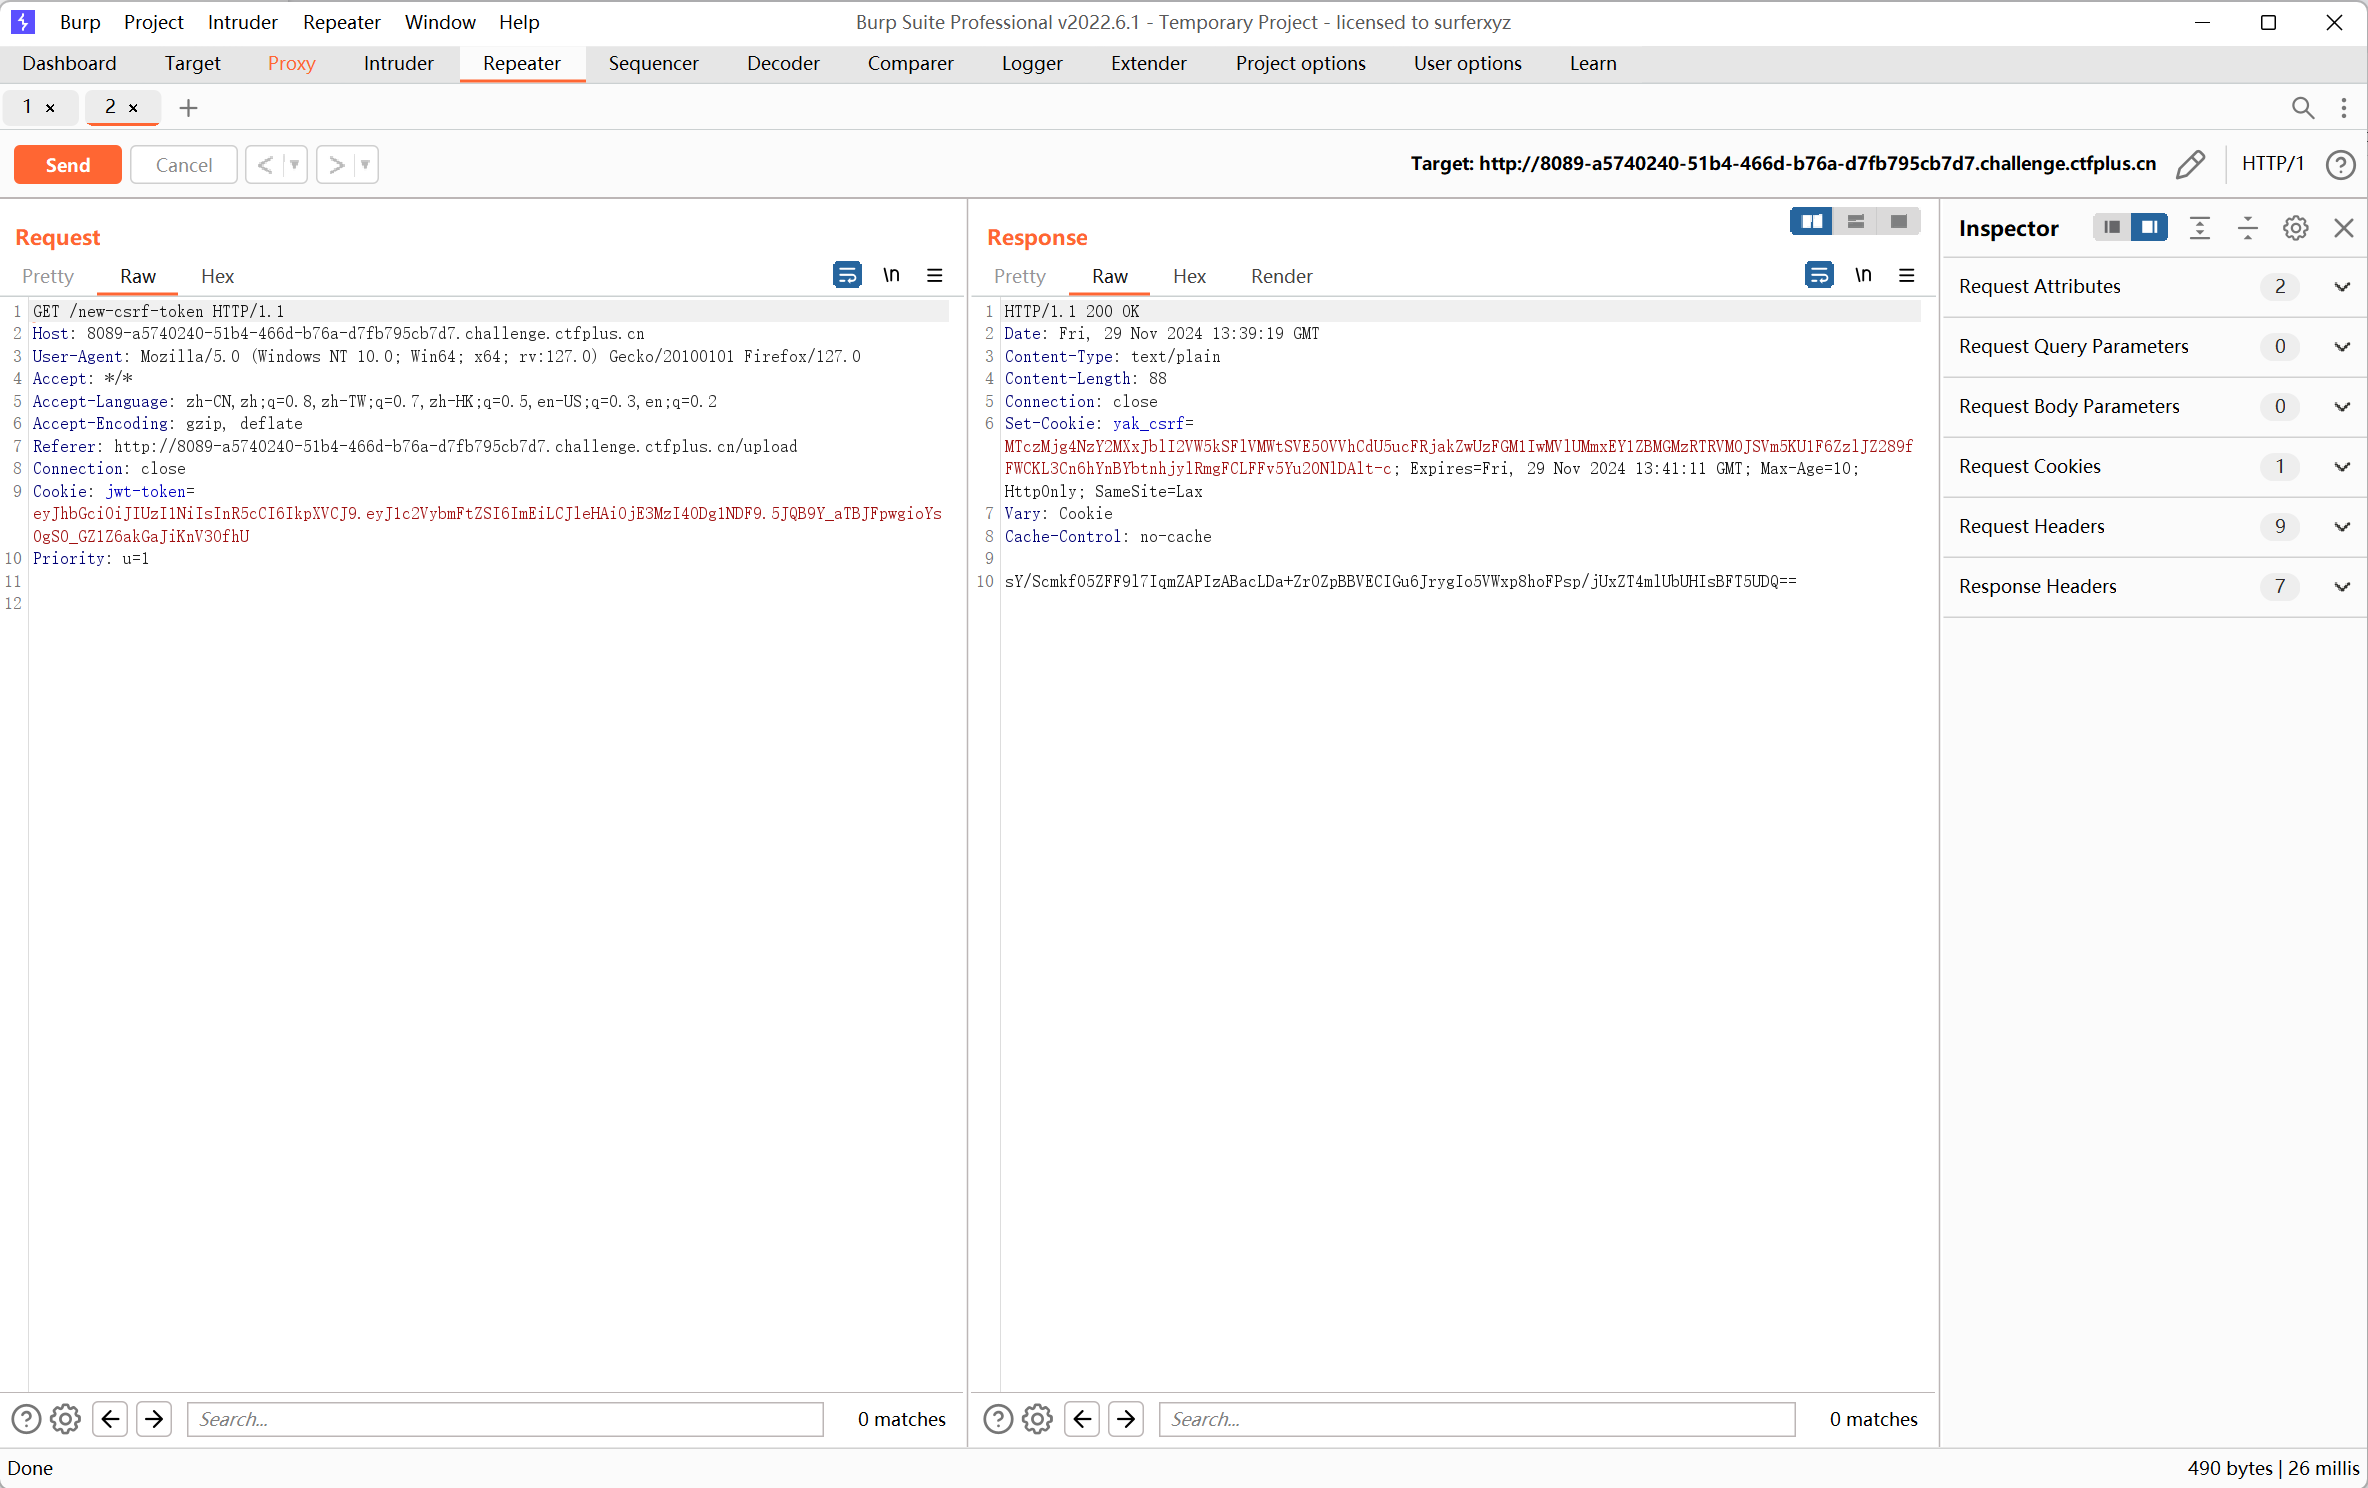Switch to the Intruder tool tab
Screen dimensions: 2368x1488
398,63
